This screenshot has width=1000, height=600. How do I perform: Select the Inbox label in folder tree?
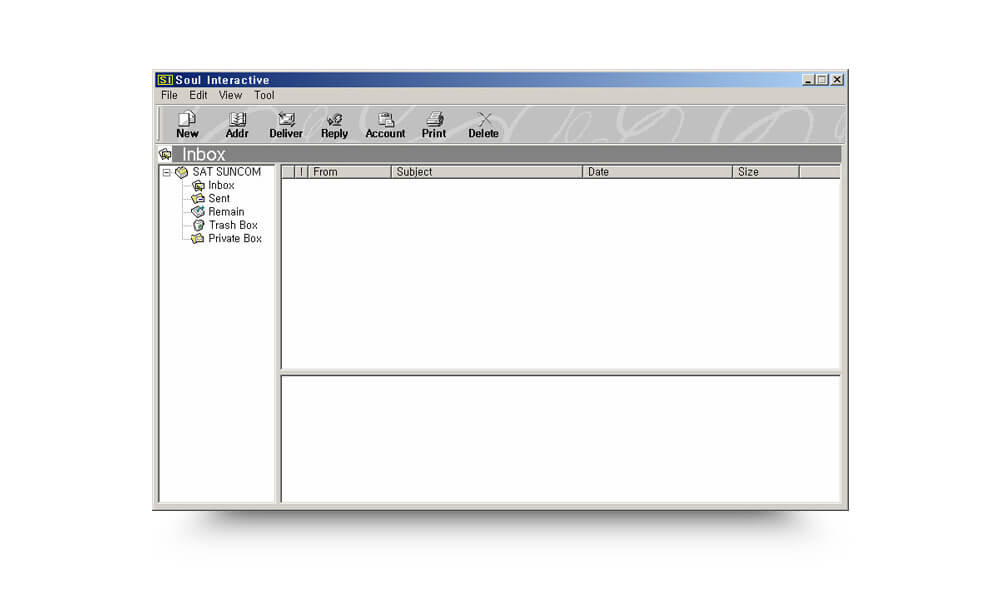221,186
